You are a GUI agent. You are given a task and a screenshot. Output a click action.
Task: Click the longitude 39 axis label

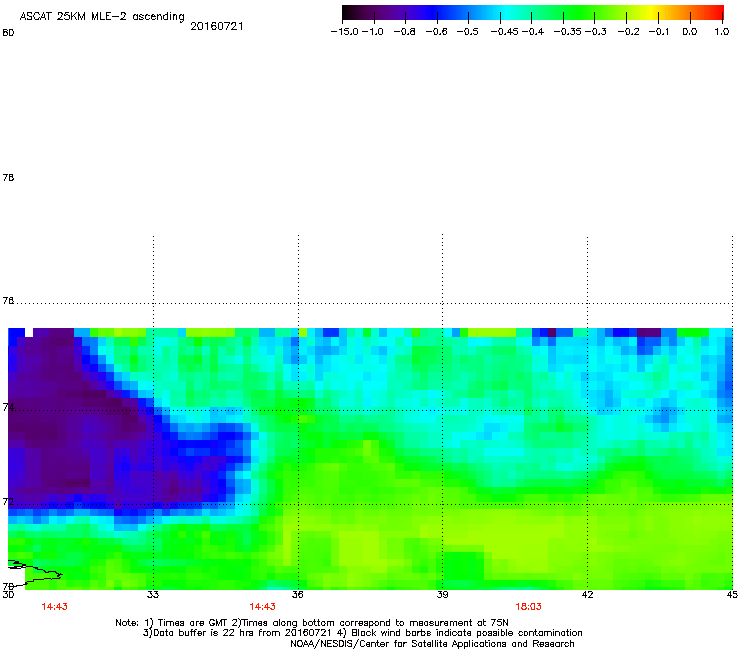(442, 595)
